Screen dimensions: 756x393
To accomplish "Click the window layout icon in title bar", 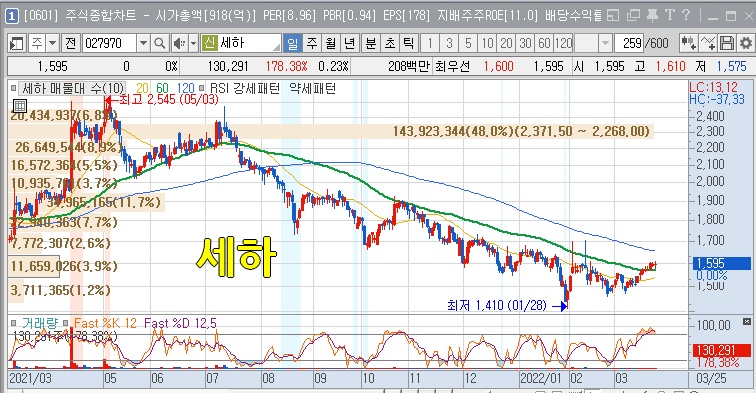I will 612,15.
